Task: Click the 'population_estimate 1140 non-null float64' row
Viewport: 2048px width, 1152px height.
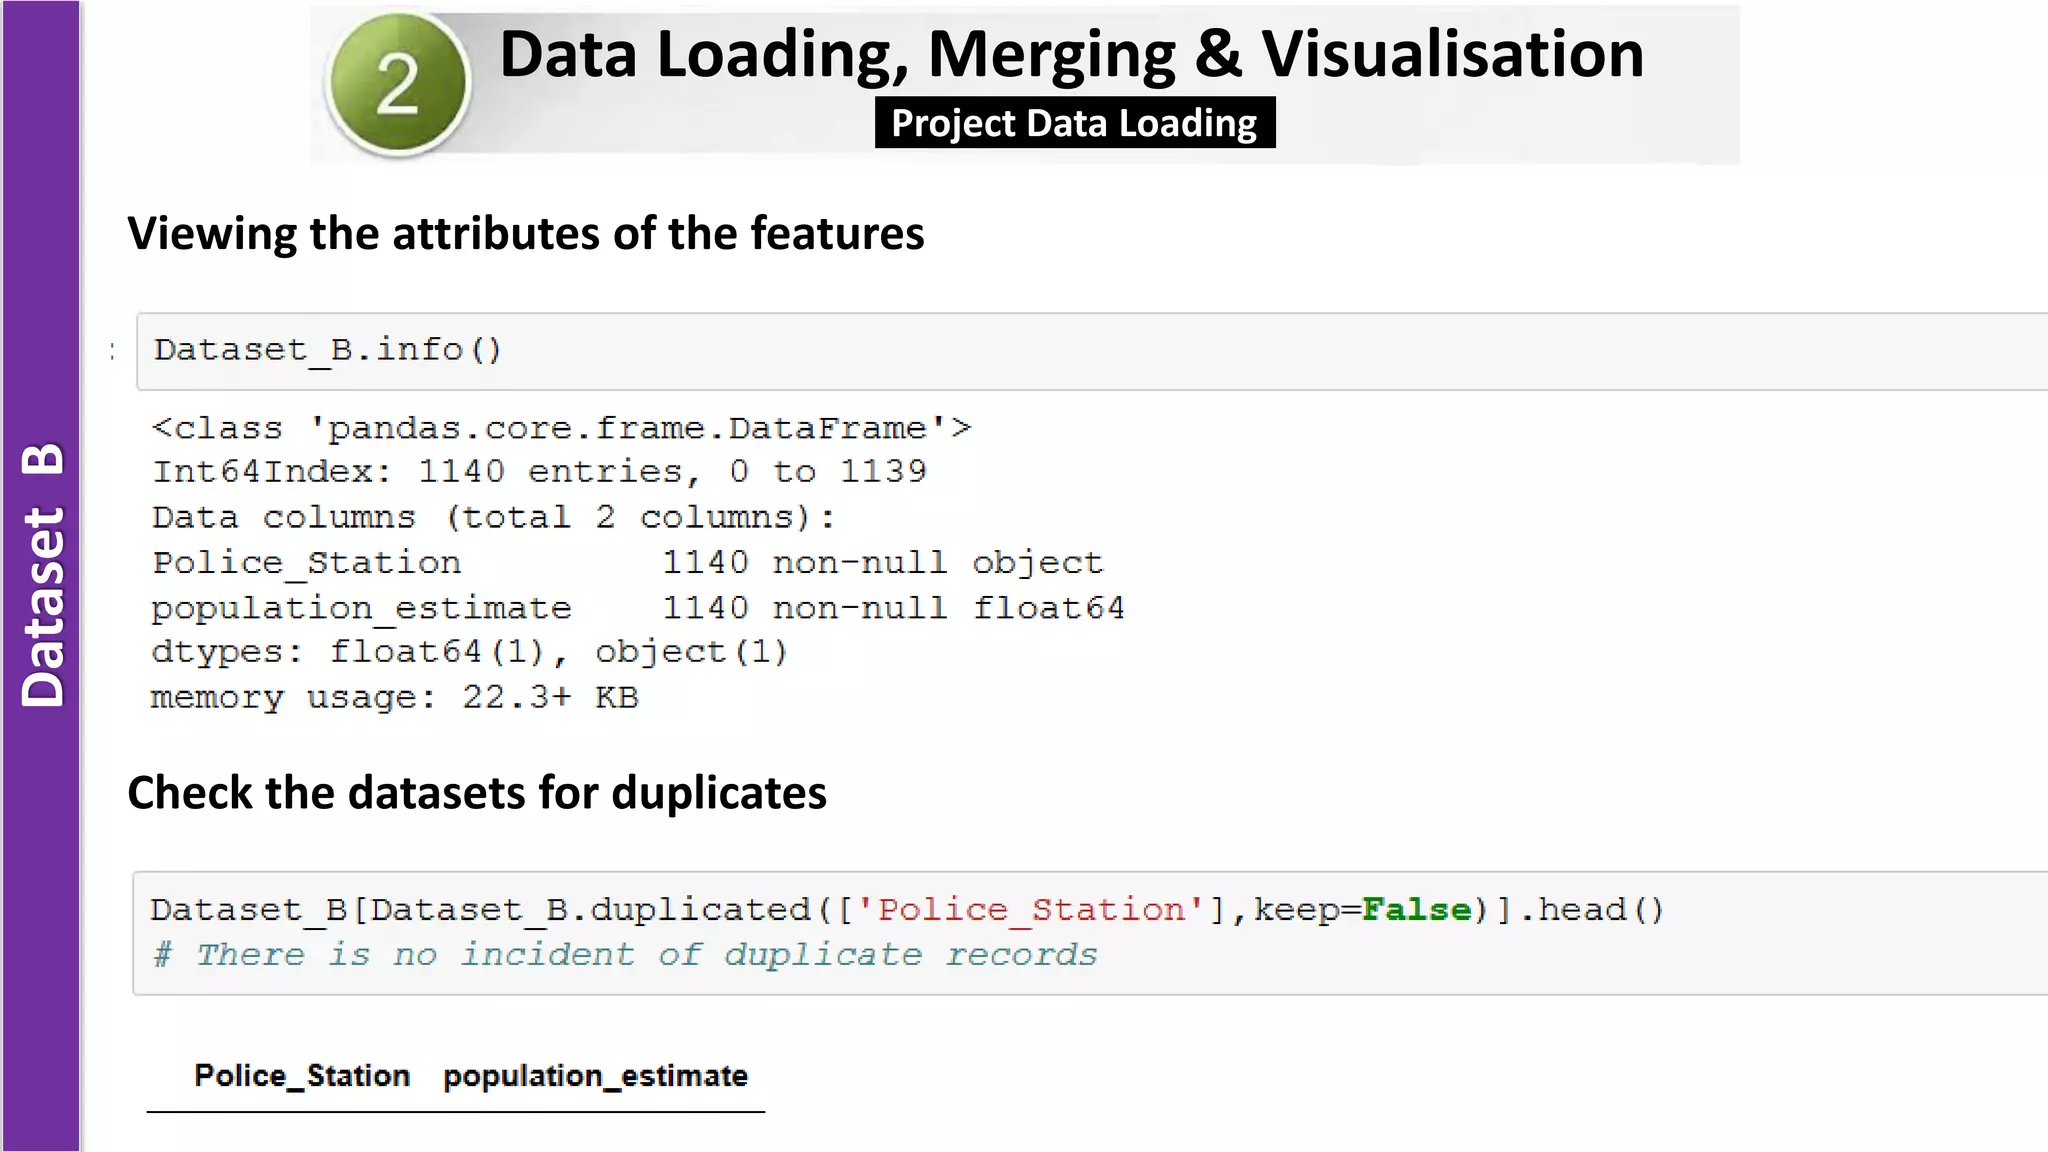Action: click(638, 608)
